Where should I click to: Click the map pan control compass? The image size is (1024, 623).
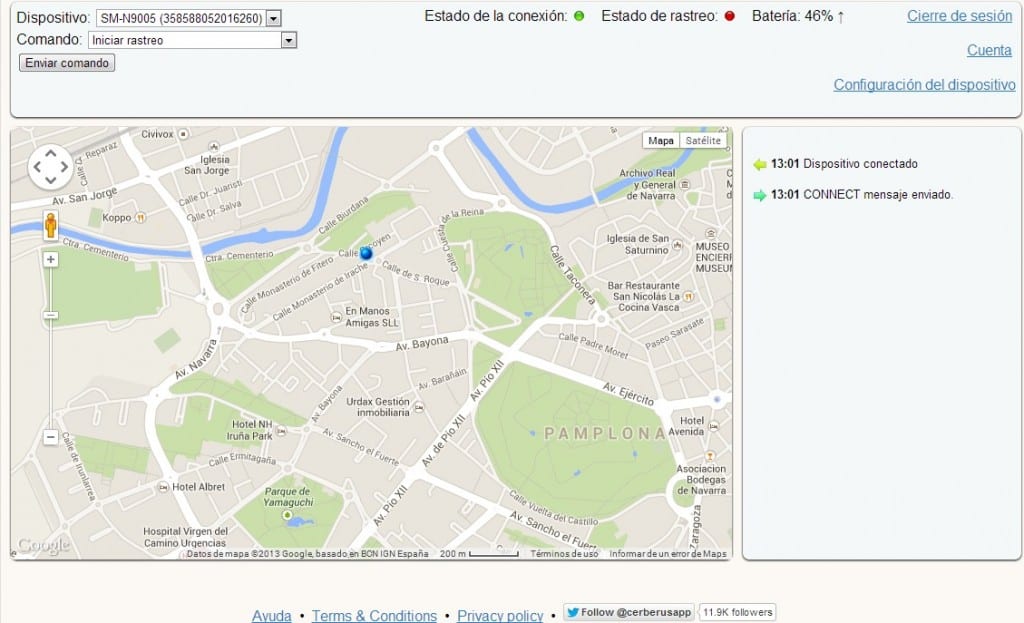coord(50,167)
